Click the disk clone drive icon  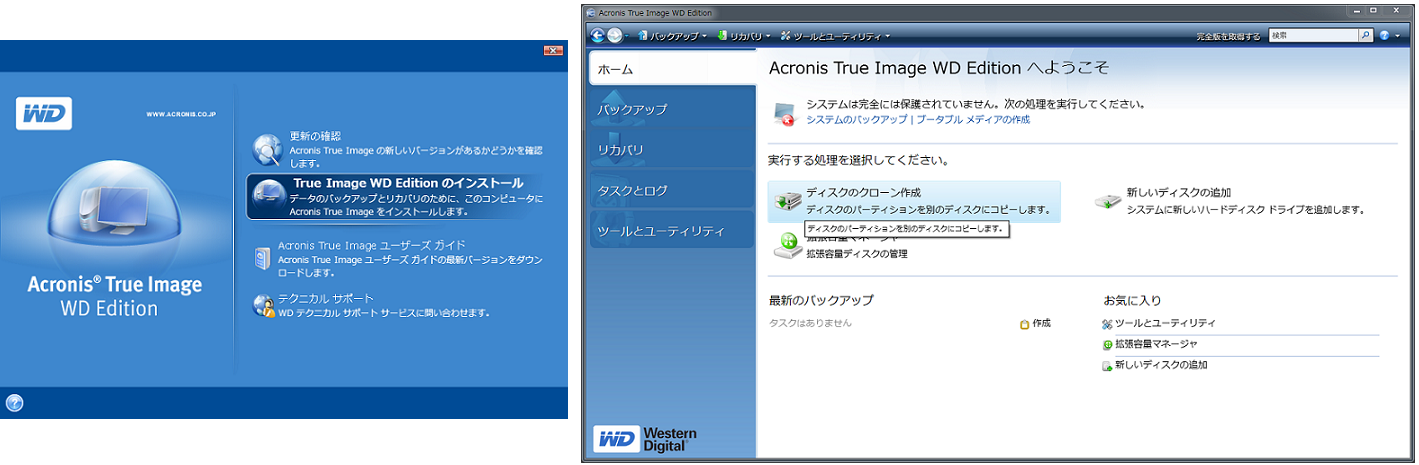(787, 202)
